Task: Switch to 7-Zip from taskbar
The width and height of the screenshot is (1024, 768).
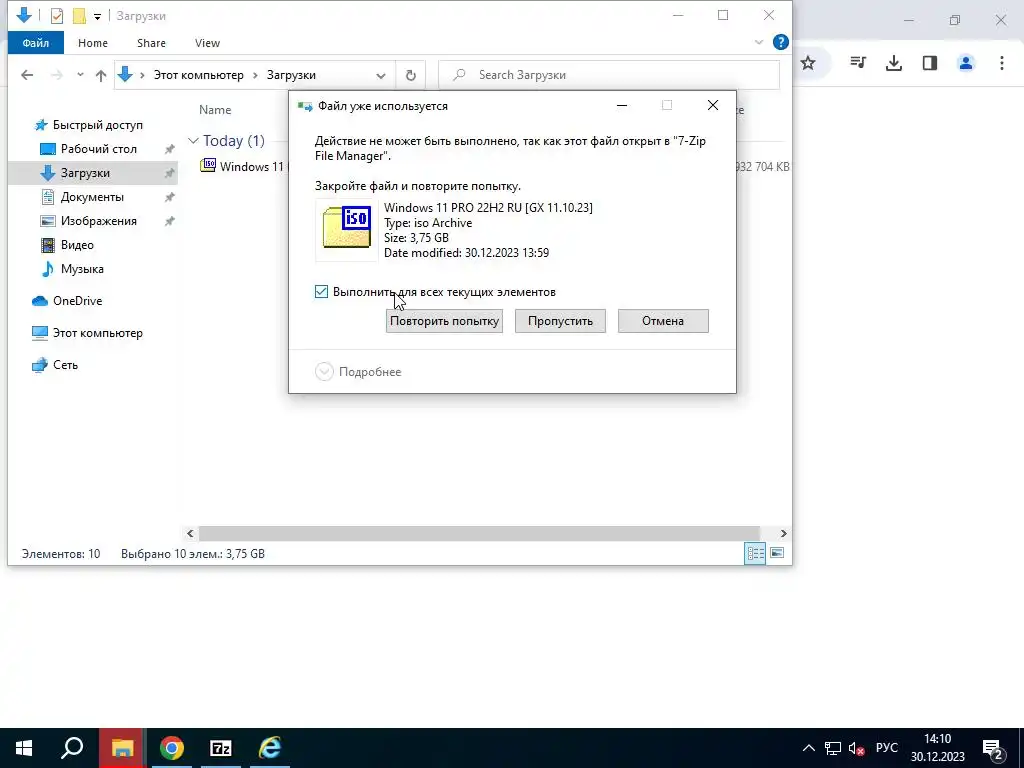Action: click(x=221, y=748)
